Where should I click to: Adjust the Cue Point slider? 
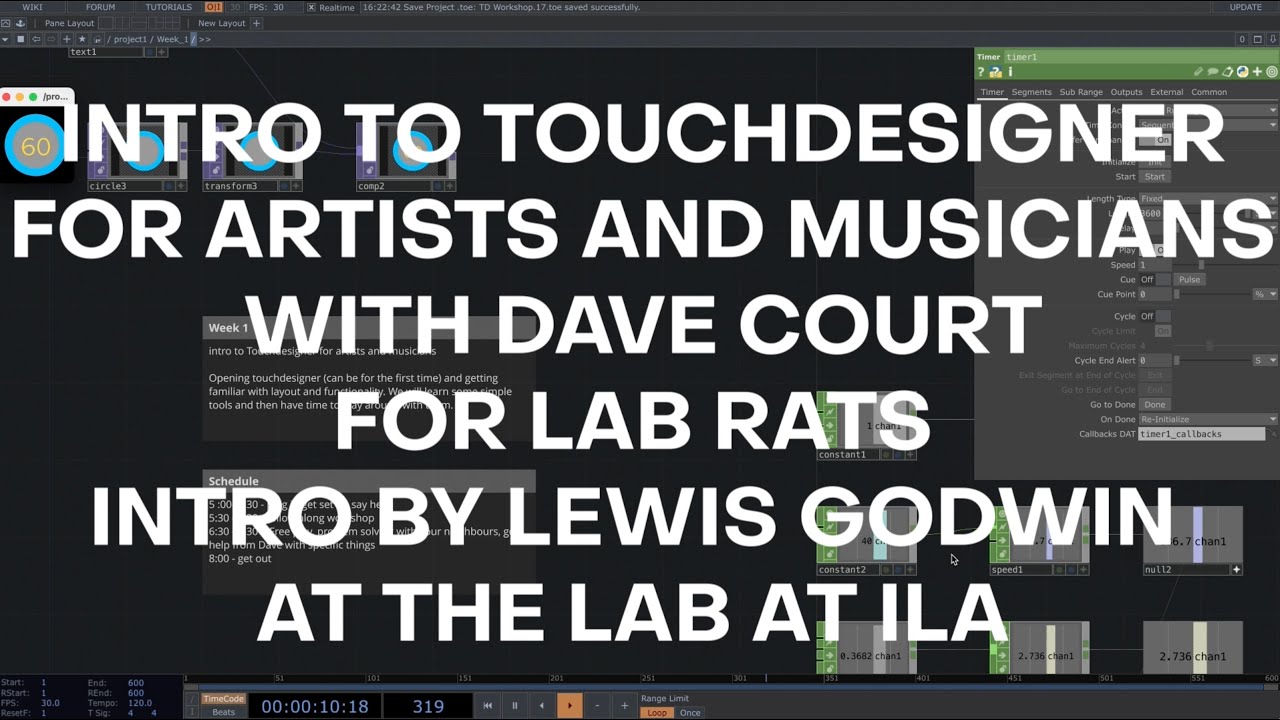tap(1213, 294)
